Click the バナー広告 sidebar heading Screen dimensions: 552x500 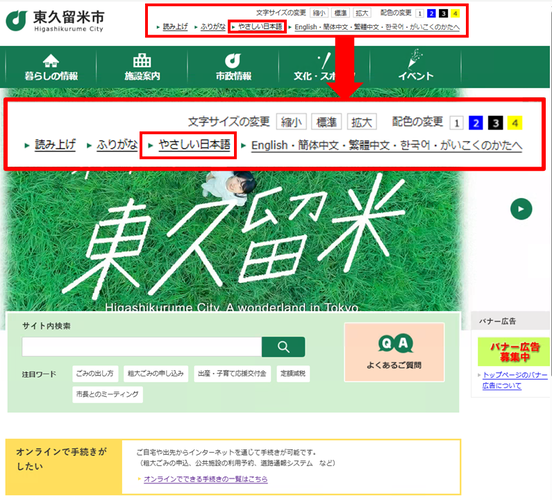tap(497, 321)
